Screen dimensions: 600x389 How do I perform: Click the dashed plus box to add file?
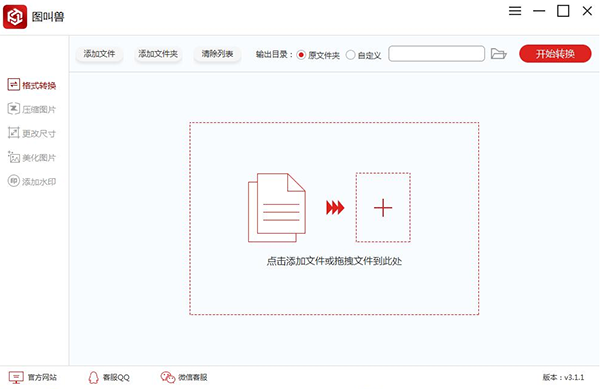(383, 207)
